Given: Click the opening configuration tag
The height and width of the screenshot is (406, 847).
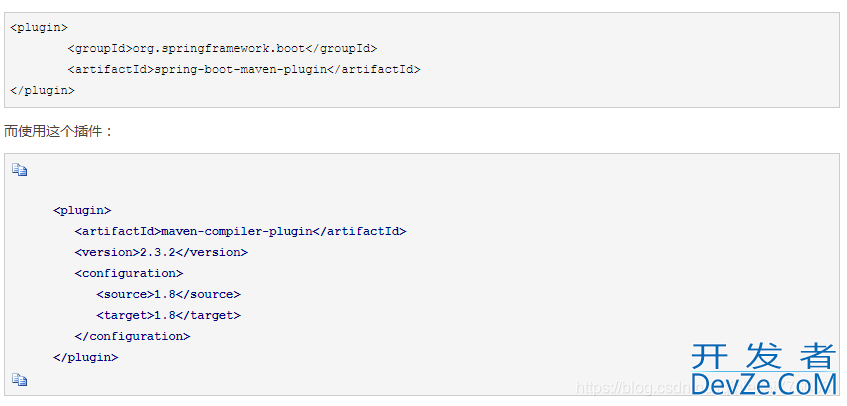Looking at the screenshot, I should 129,274.
